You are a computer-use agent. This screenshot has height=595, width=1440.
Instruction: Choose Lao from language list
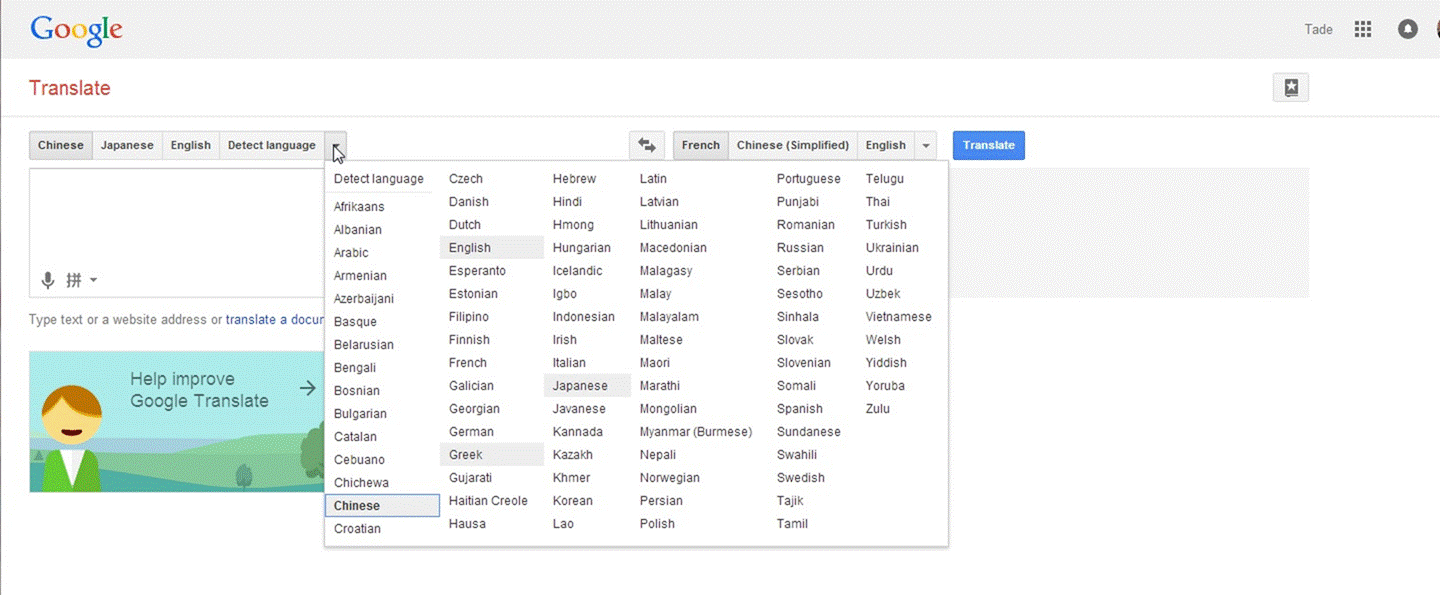tap(563, 524)
